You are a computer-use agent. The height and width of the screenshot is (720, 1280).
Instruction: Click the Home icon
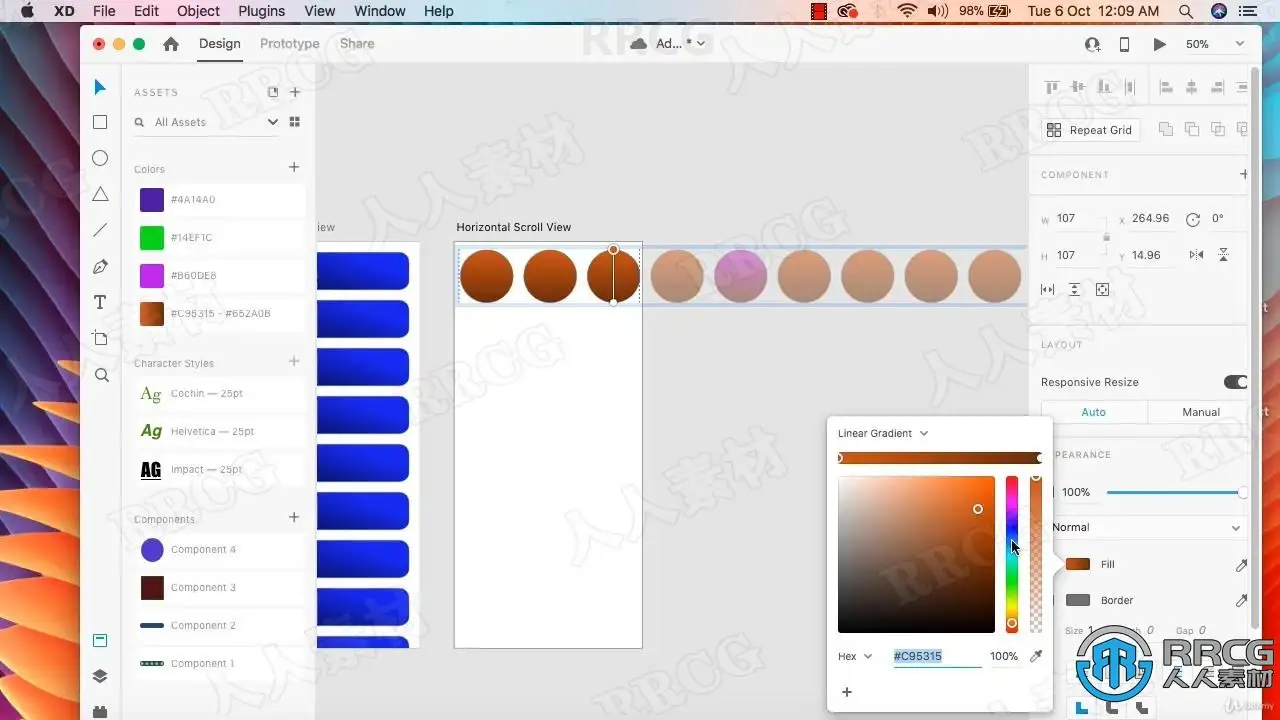point(171,44)
